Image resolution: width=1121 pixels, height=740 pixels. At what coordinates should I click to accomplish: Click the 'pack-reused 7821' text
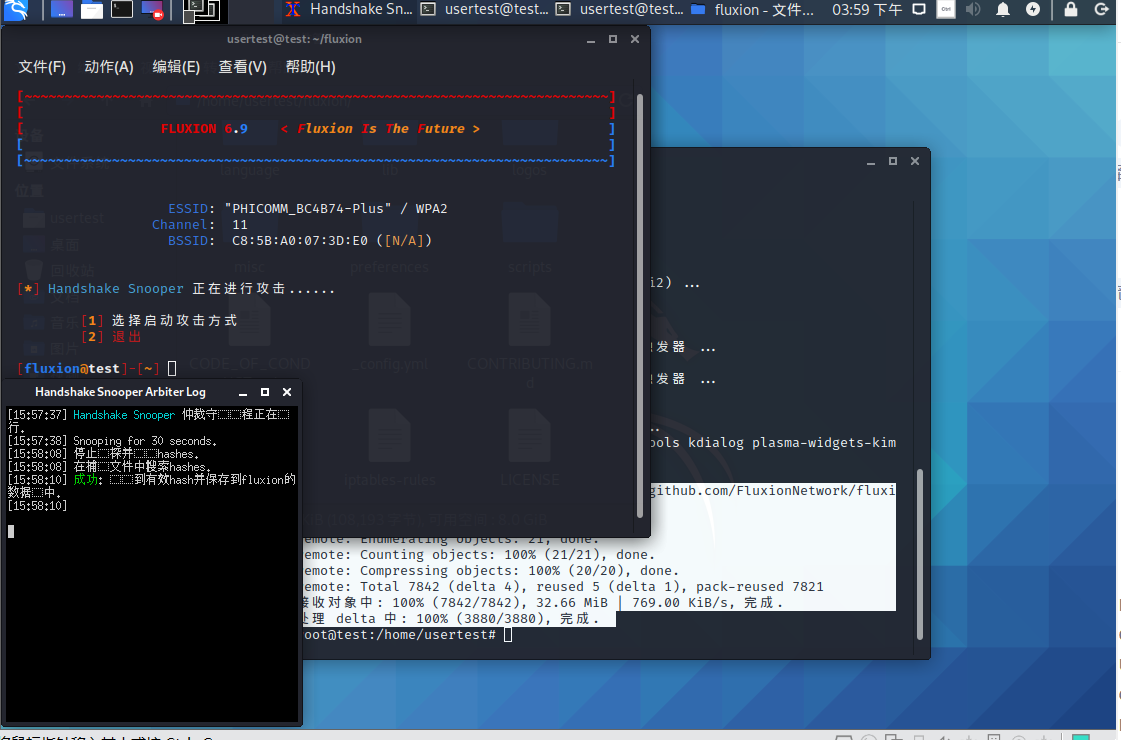[x=759, y=586]
